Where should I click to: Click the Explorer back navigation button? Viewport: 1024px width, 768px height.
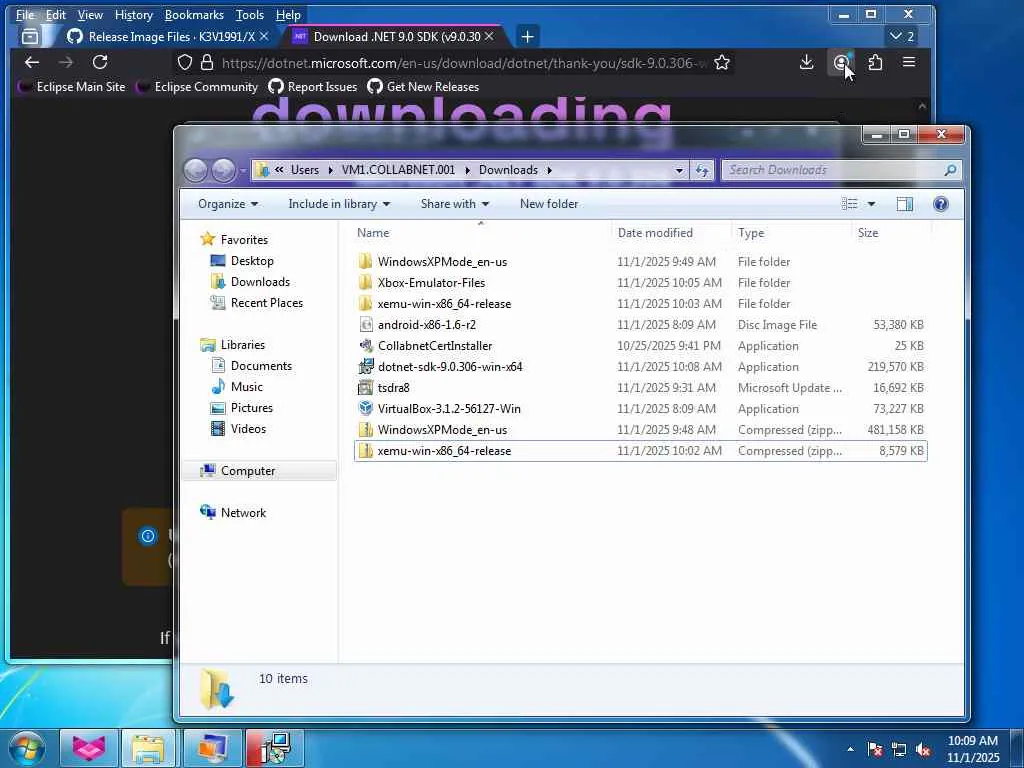tap(196, 170)
